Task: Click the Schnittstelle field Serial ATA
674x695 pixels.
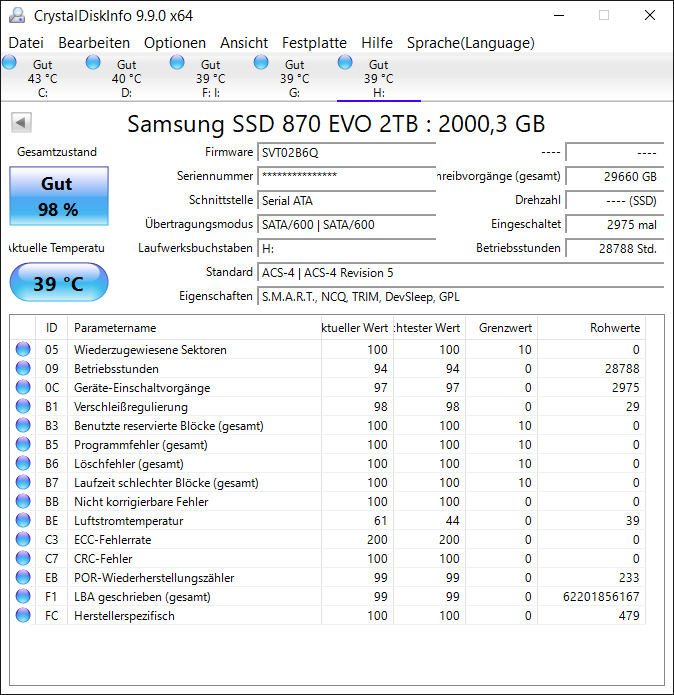Action: tap(347, 200)
